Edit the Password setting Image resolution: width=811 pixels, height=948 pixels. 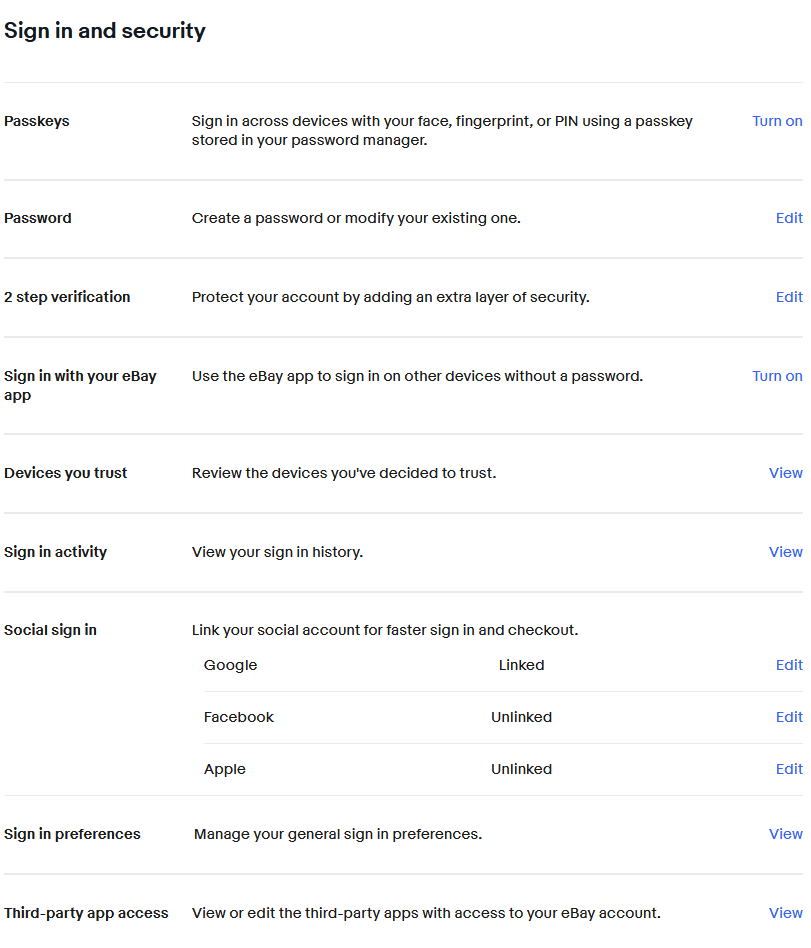pyautogui.click(x=789, y=218)
